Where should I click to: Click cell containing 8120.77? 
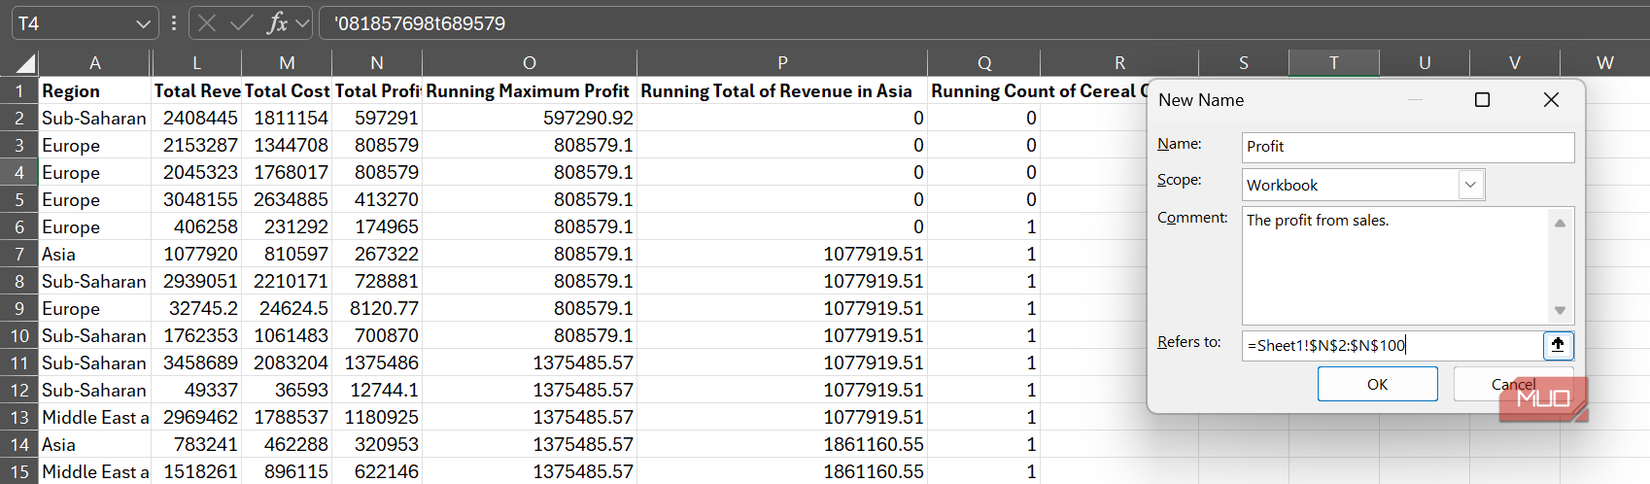click(x=377, y=308)
